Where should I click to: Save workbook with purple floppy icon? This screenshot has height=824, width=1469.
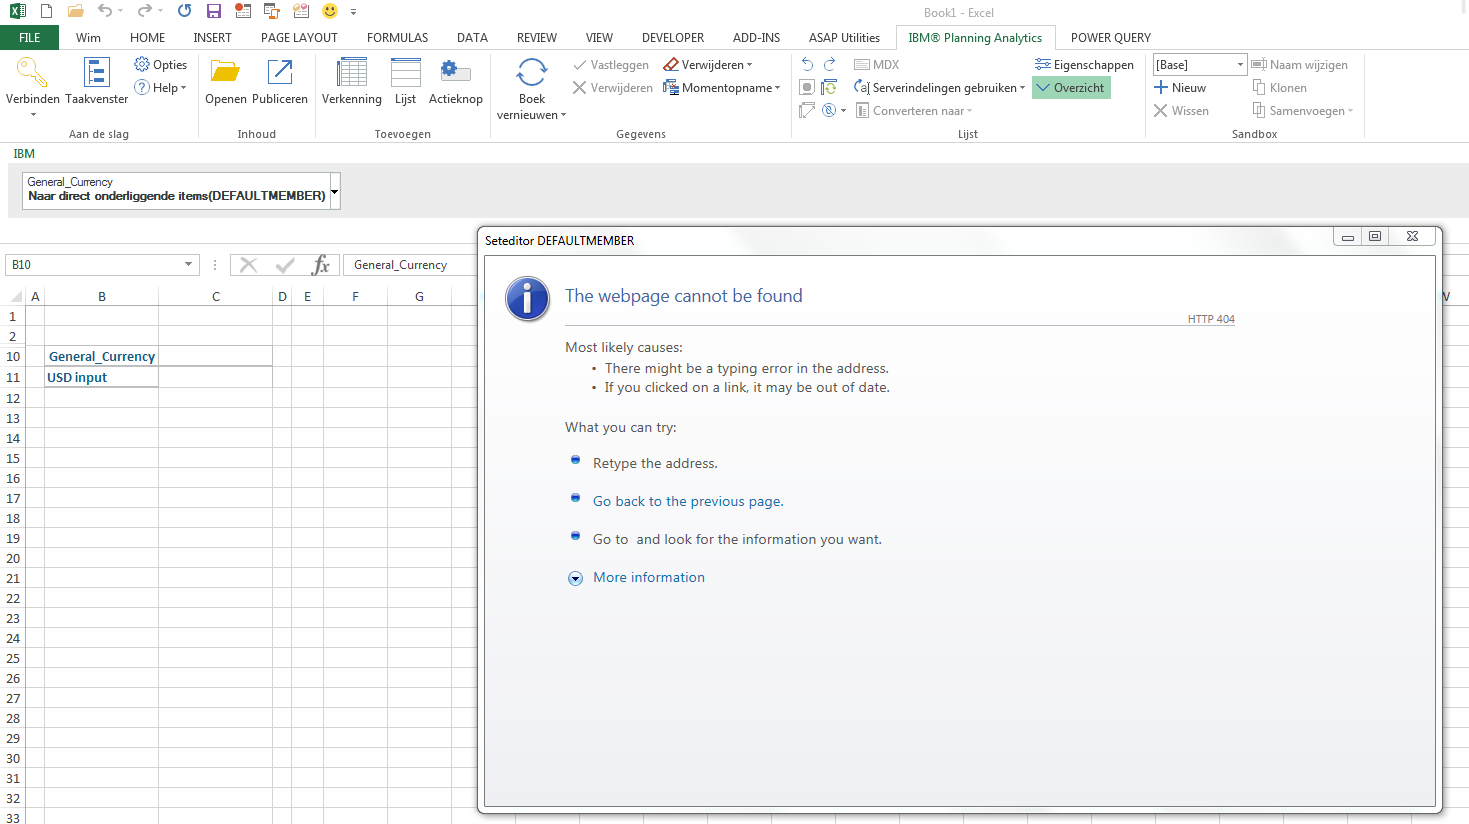coord(213,11)
